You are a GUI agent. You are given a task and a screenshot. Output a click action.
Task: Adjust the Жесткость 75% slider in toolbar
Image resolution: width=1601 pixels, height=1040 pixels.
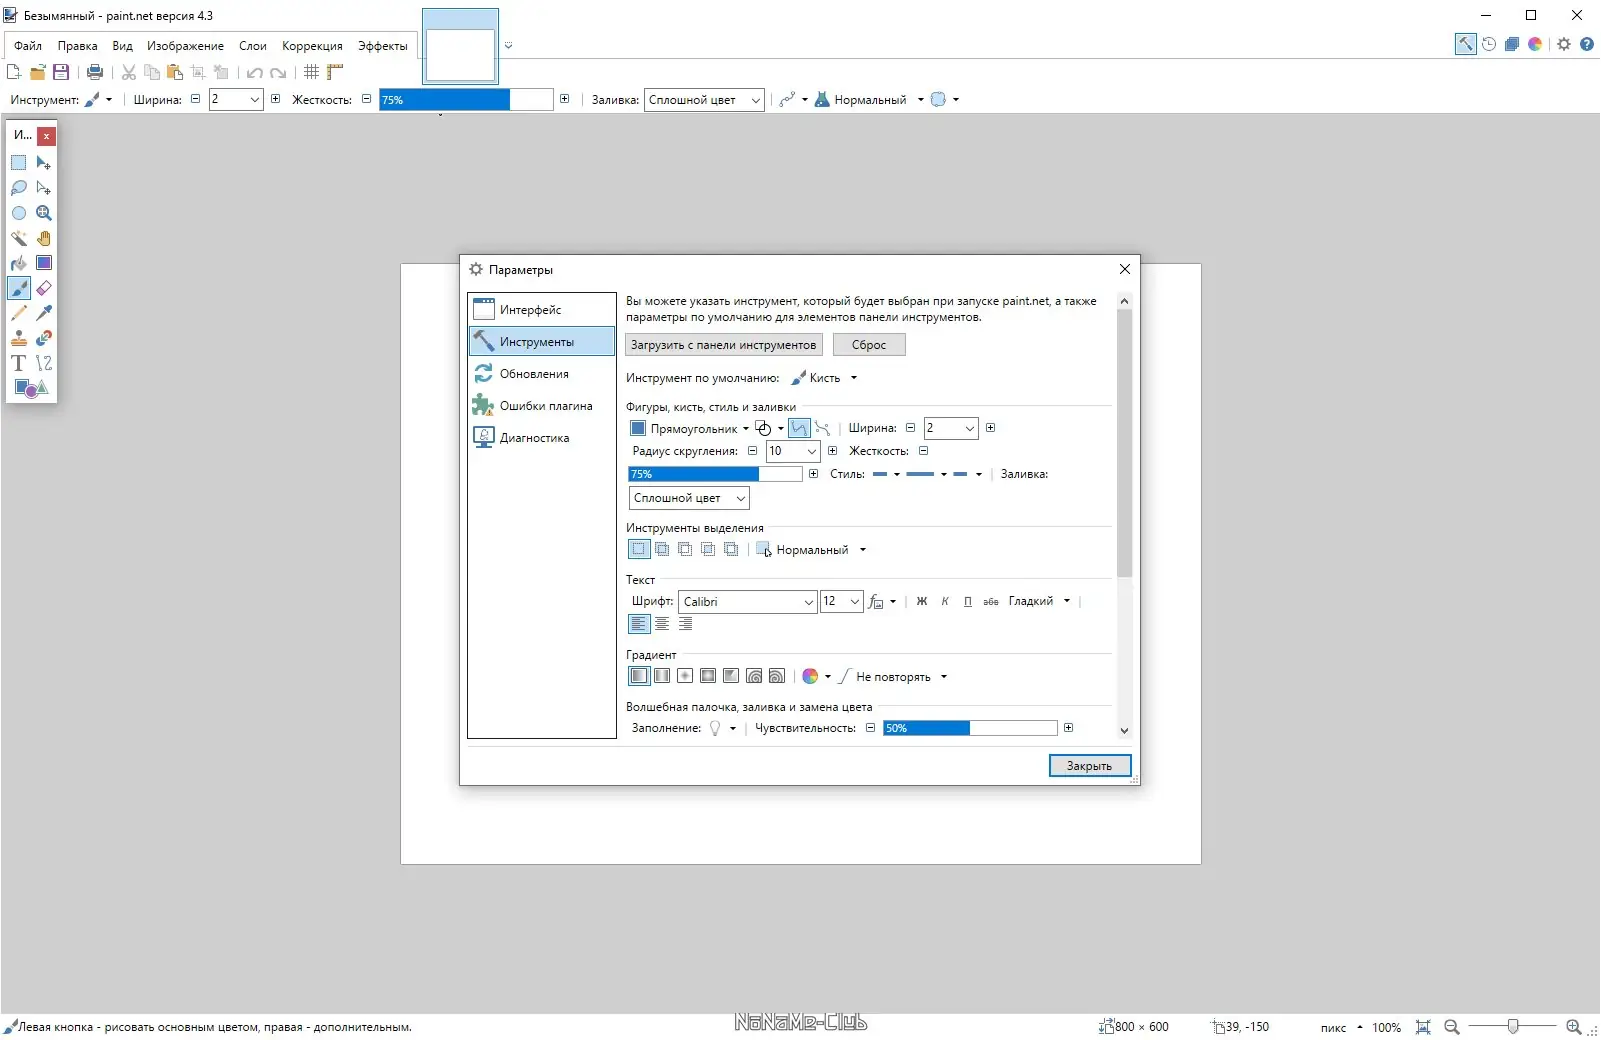[x=466, y=100]
